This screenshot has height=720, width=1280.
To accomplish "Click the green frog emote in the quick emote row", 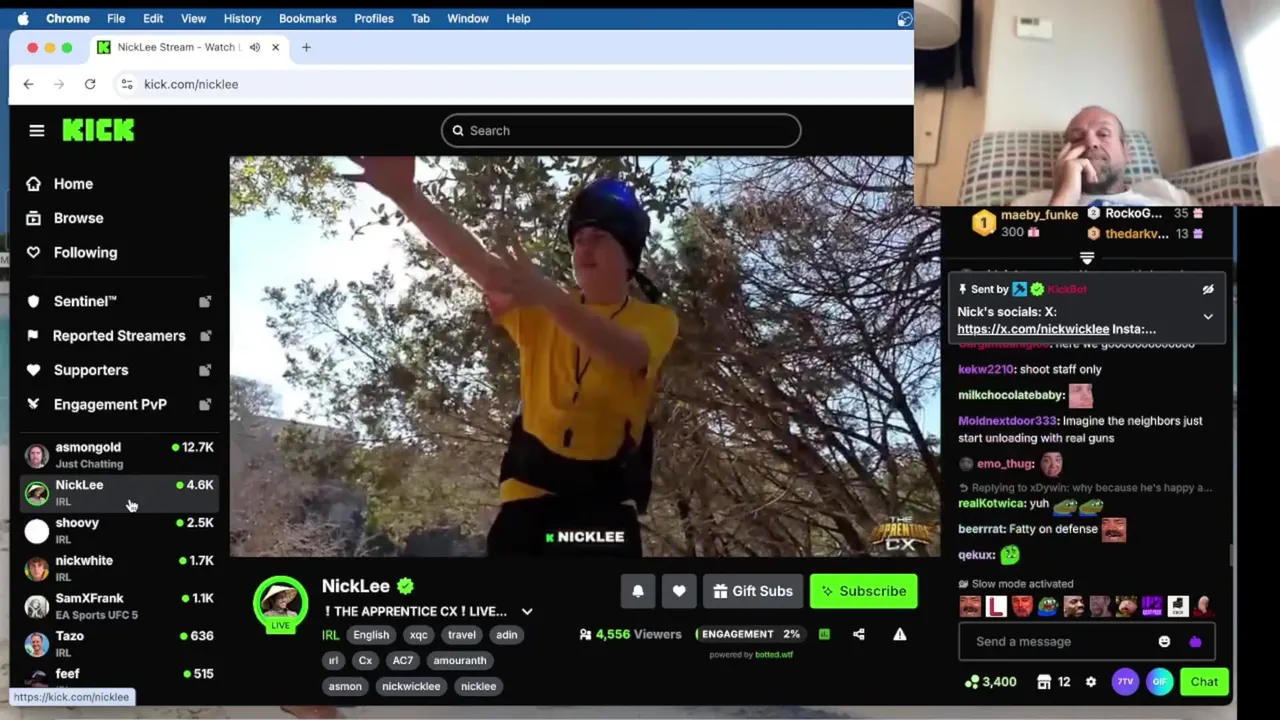I will (1047, 606).
